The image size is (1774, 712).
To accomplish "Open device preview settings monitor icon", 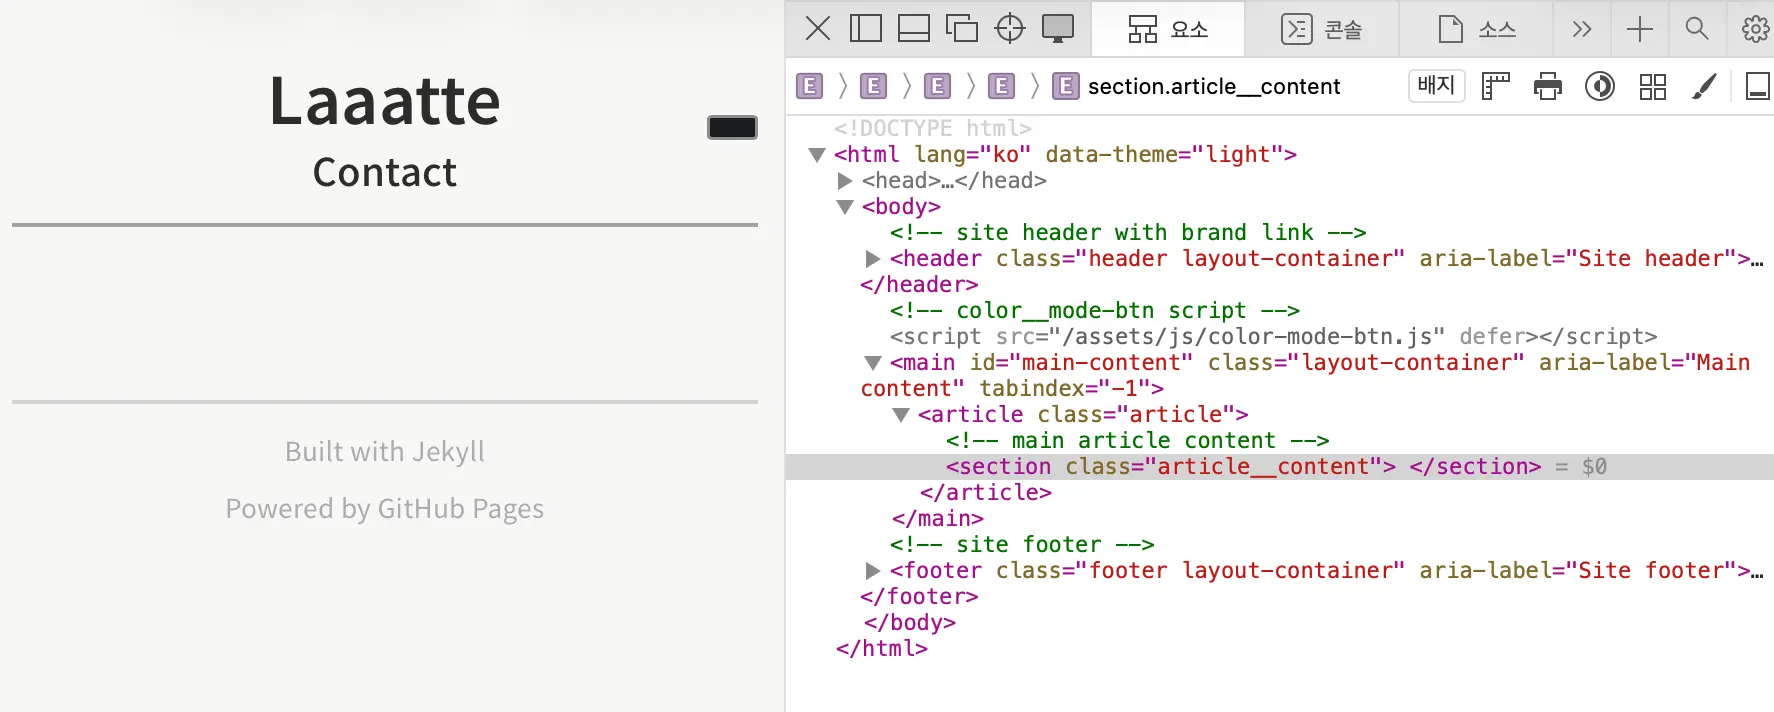I will click(x=1058, y=28).
